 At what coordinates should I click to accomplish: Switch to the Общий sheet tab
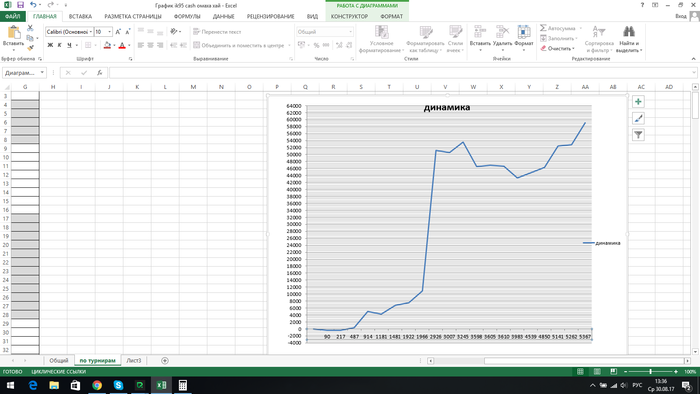(58, 361)
